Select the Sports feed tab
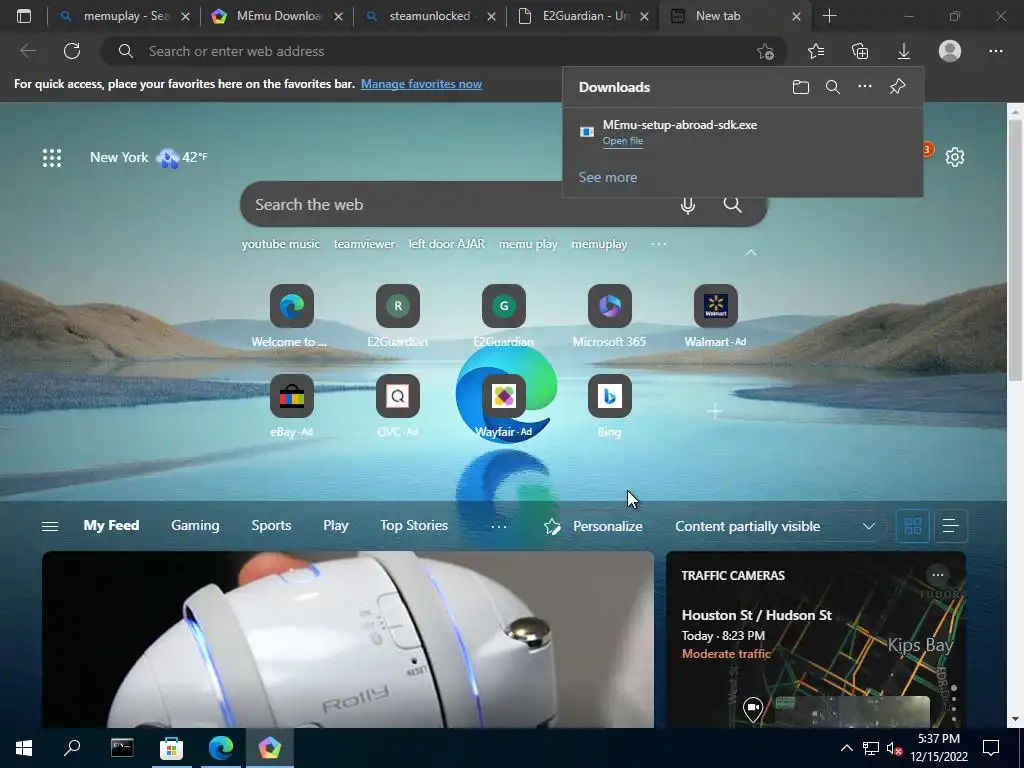Image resolution: width=1024 pixels, height=768 pixels. pyautogui.click(x=271, y=526)
